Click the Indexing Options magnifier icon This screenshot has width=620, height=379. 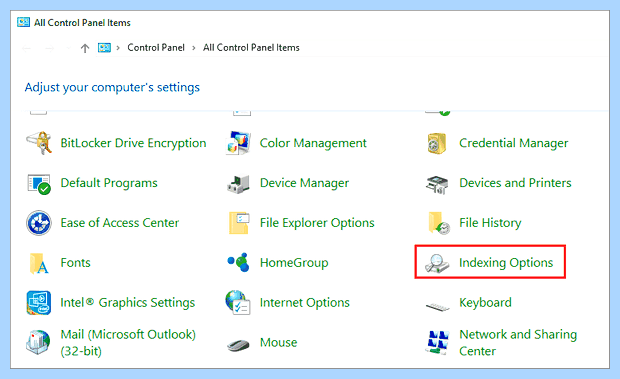(x=437, y=264)
